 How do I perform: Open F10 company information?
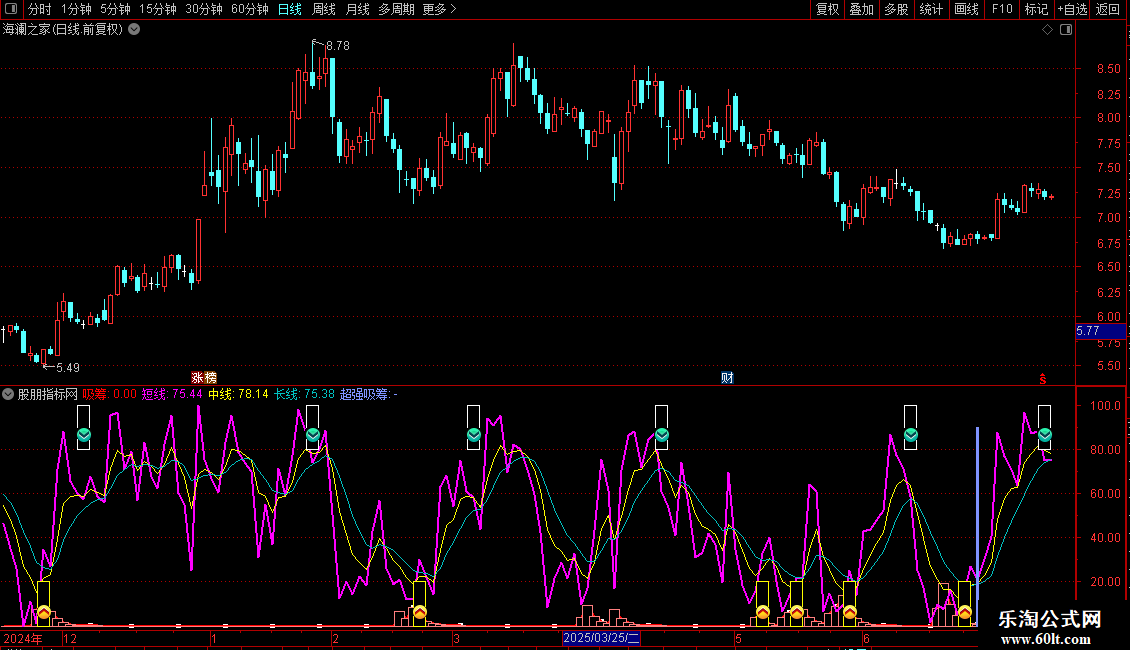tap(1002, 9)
